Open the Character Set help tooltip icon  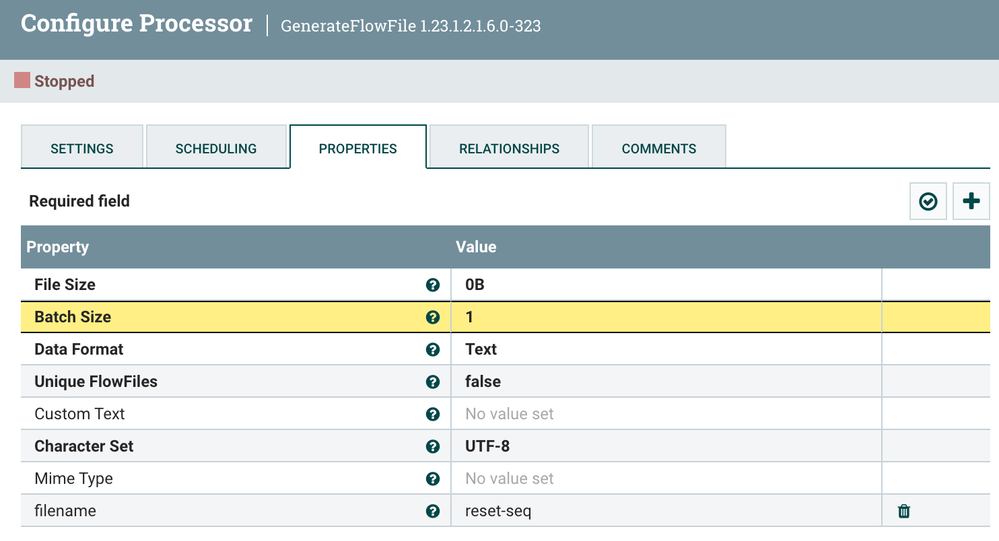[432, 447]
